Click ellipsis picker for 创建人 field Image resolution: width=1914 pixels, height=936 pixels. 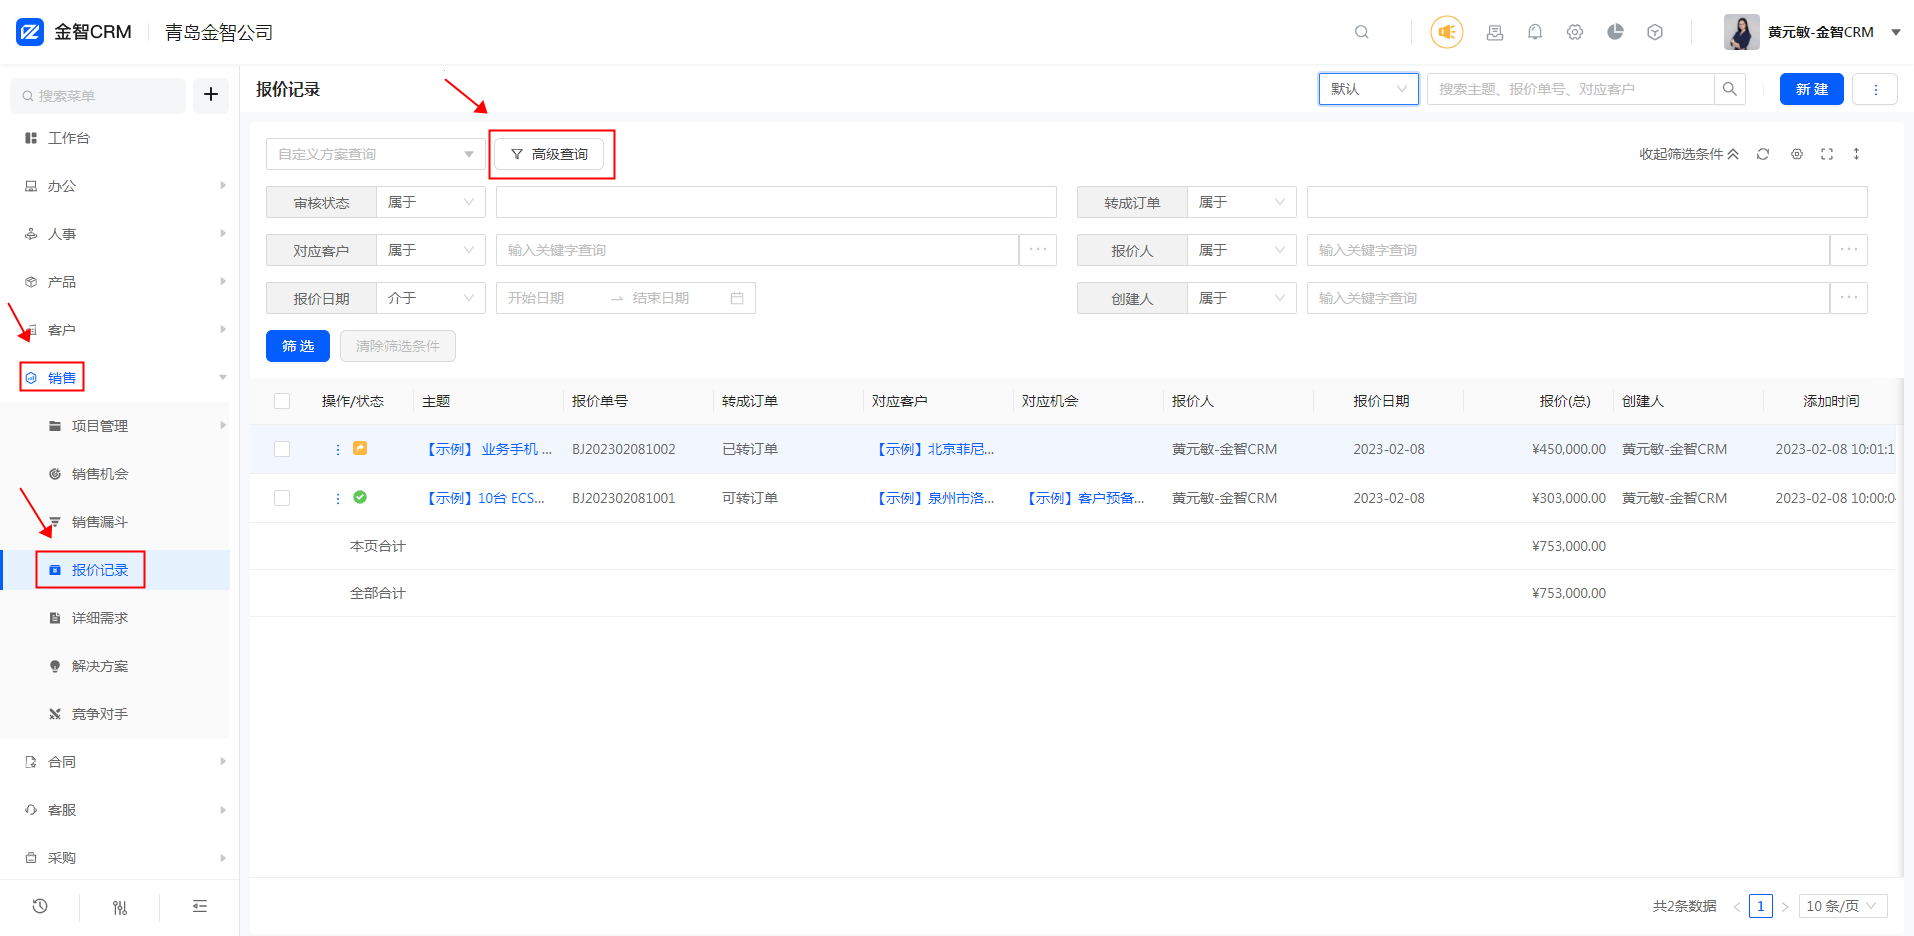pos(1849,298)
